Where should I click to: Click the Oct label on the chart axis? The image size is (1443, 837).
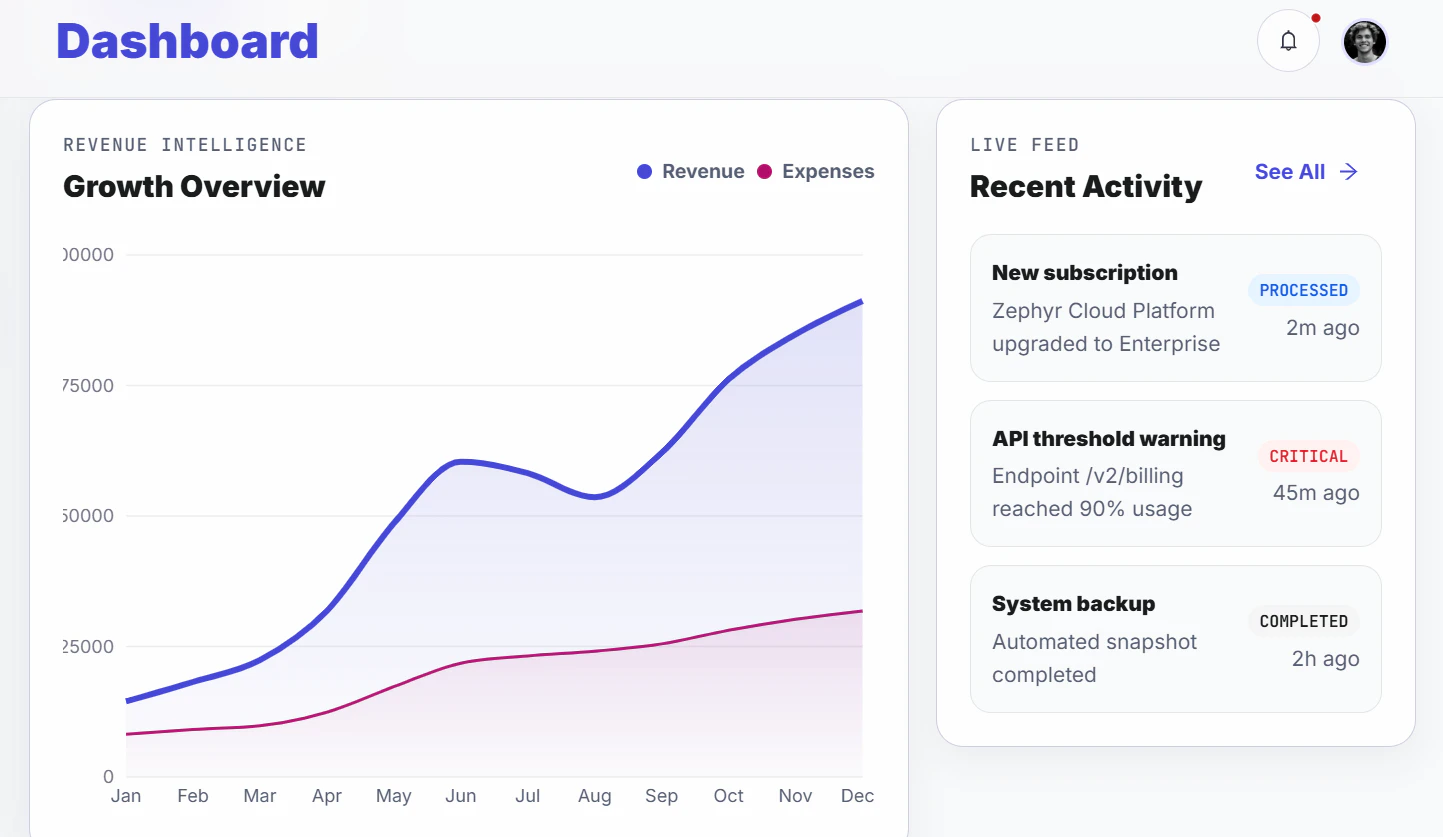tap(729, 796)
